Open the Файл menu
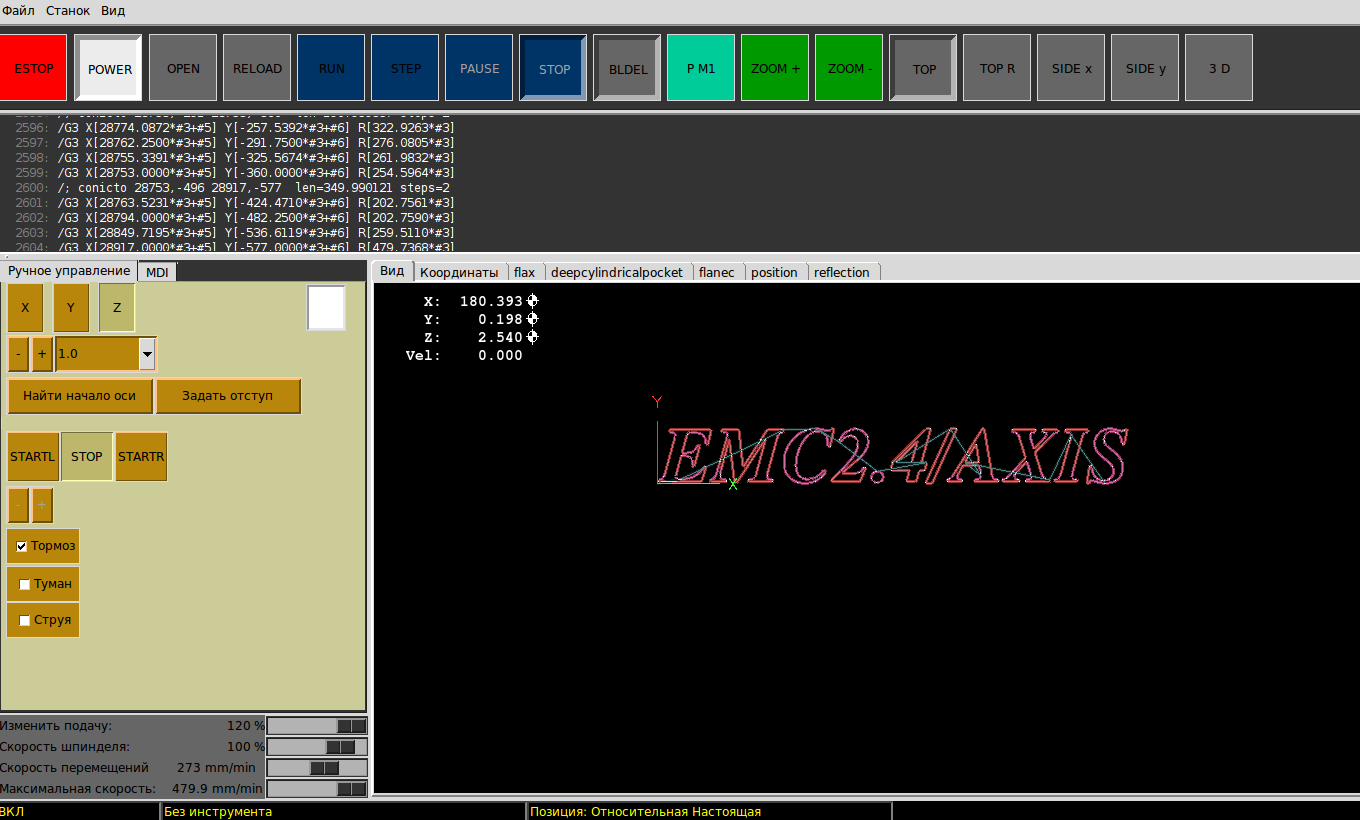This screenshot has height=820, width=1360. pos(18,11)
